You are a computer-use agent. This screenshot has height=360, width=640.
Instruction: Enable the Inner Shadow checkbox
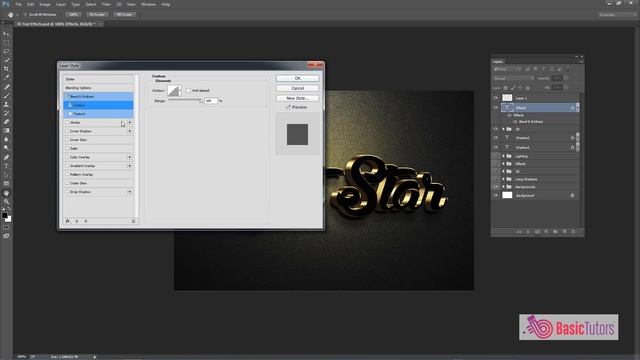click(67, 131)
